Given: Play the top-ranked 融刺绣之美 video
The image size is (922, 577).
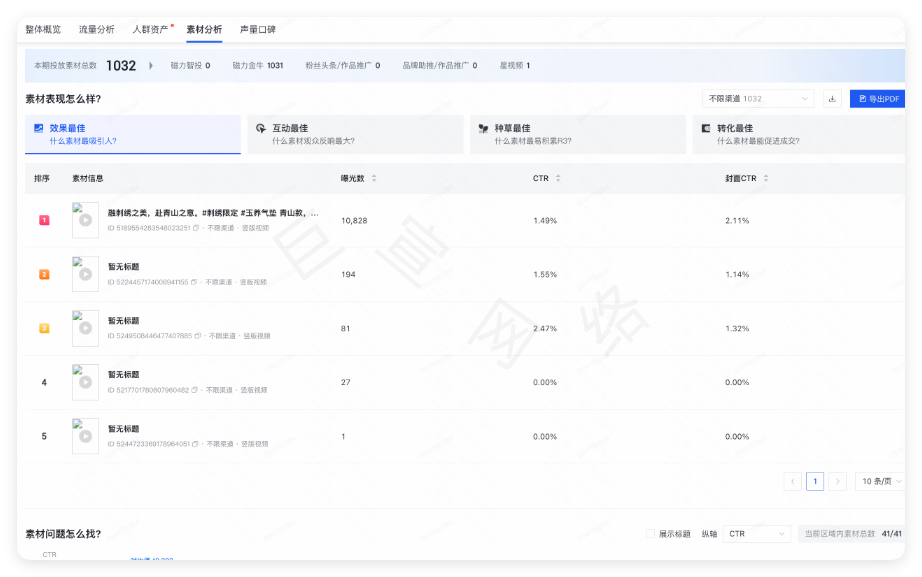Looking at the screenshot, I should tap(84, 219).
